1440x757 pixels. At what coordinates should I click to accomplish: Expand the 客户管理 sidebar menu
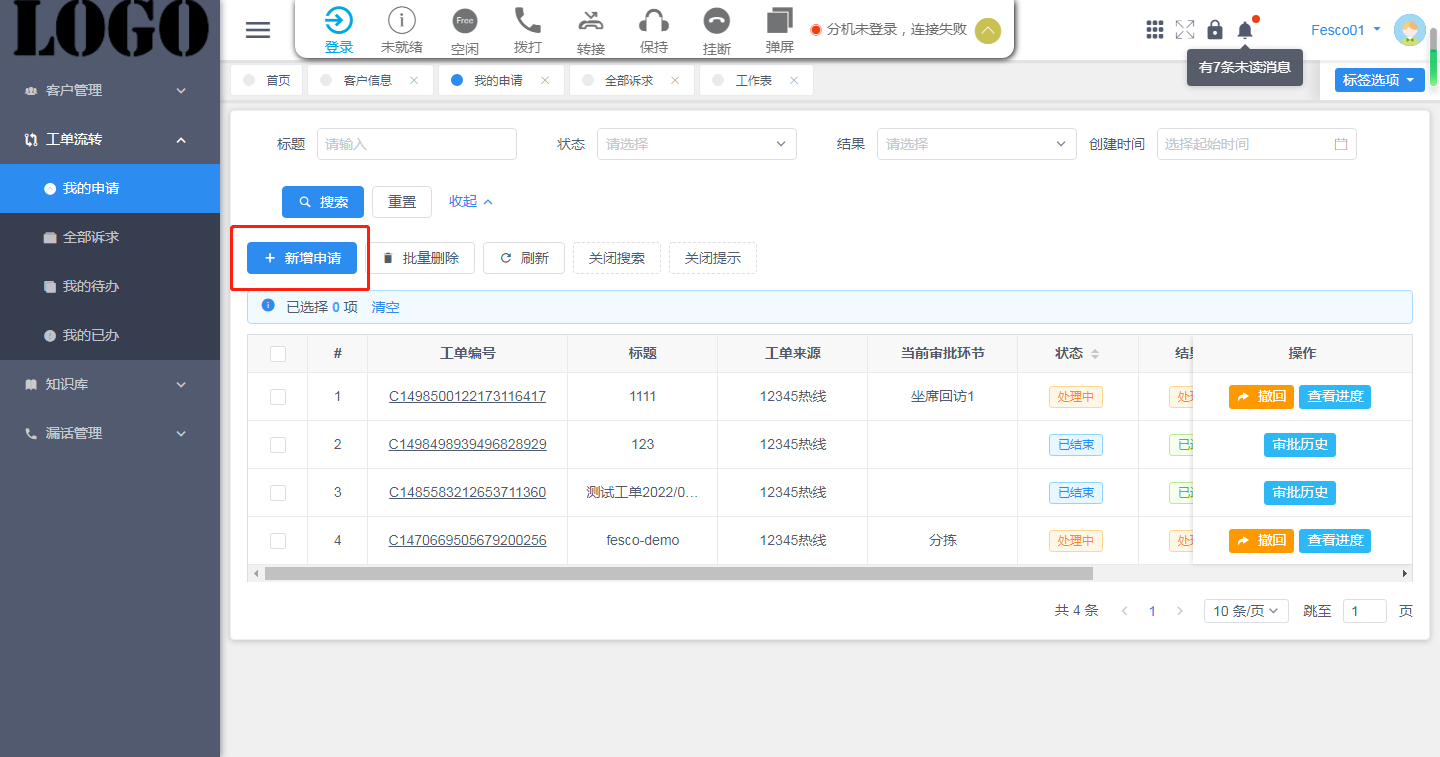pos(110,90)
